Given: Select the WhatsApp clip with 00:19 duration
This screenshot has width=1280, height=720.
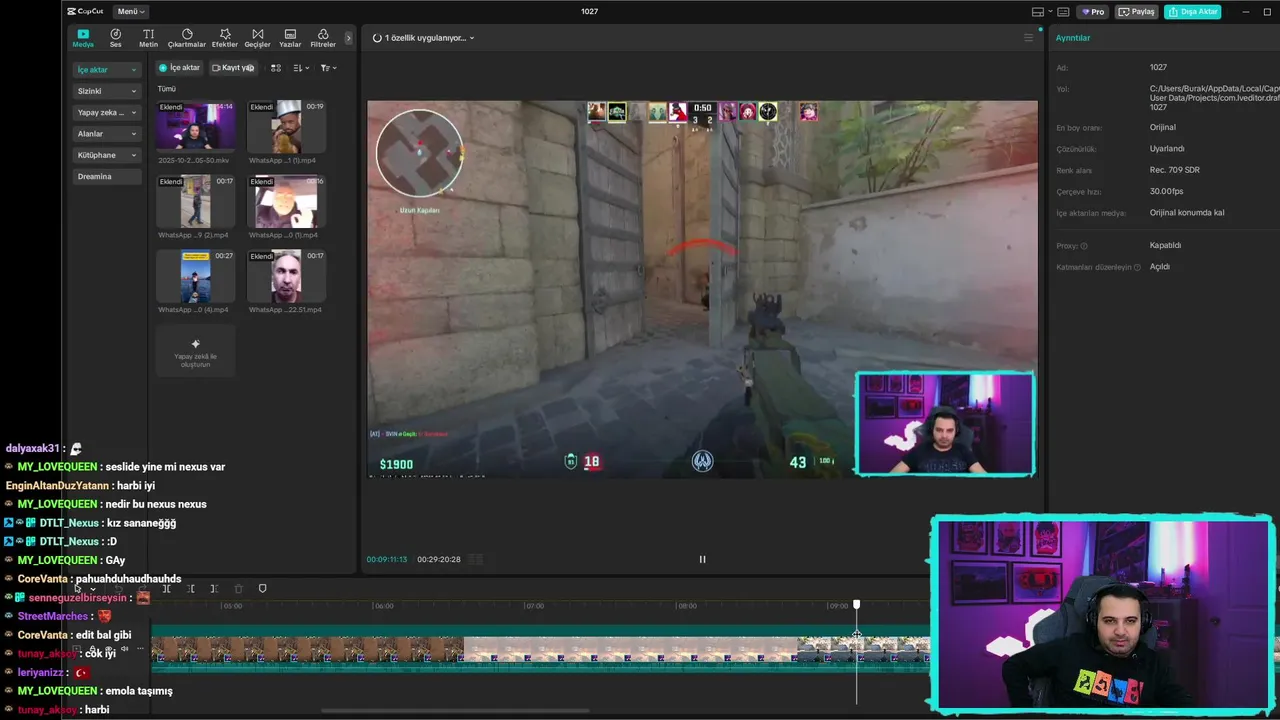Looking at the screenshot, I should click(286, 125).
